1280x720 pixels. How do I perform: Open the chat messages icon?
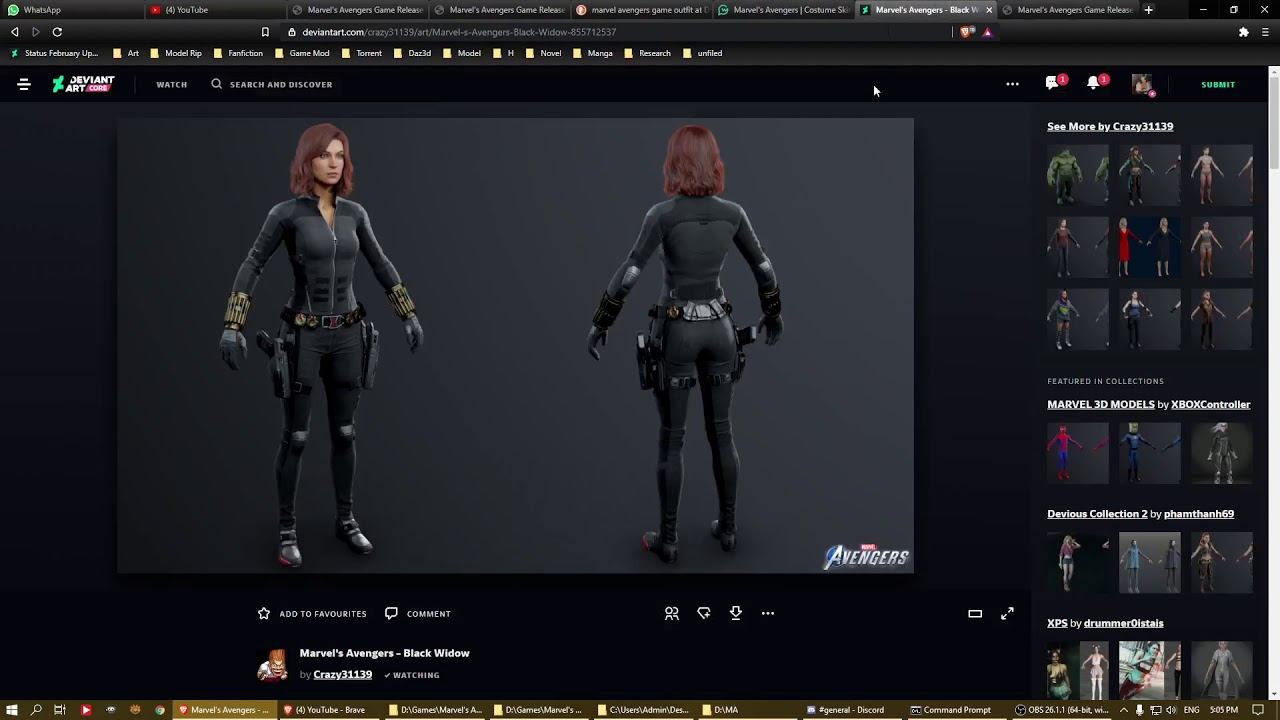point(1052,84)
